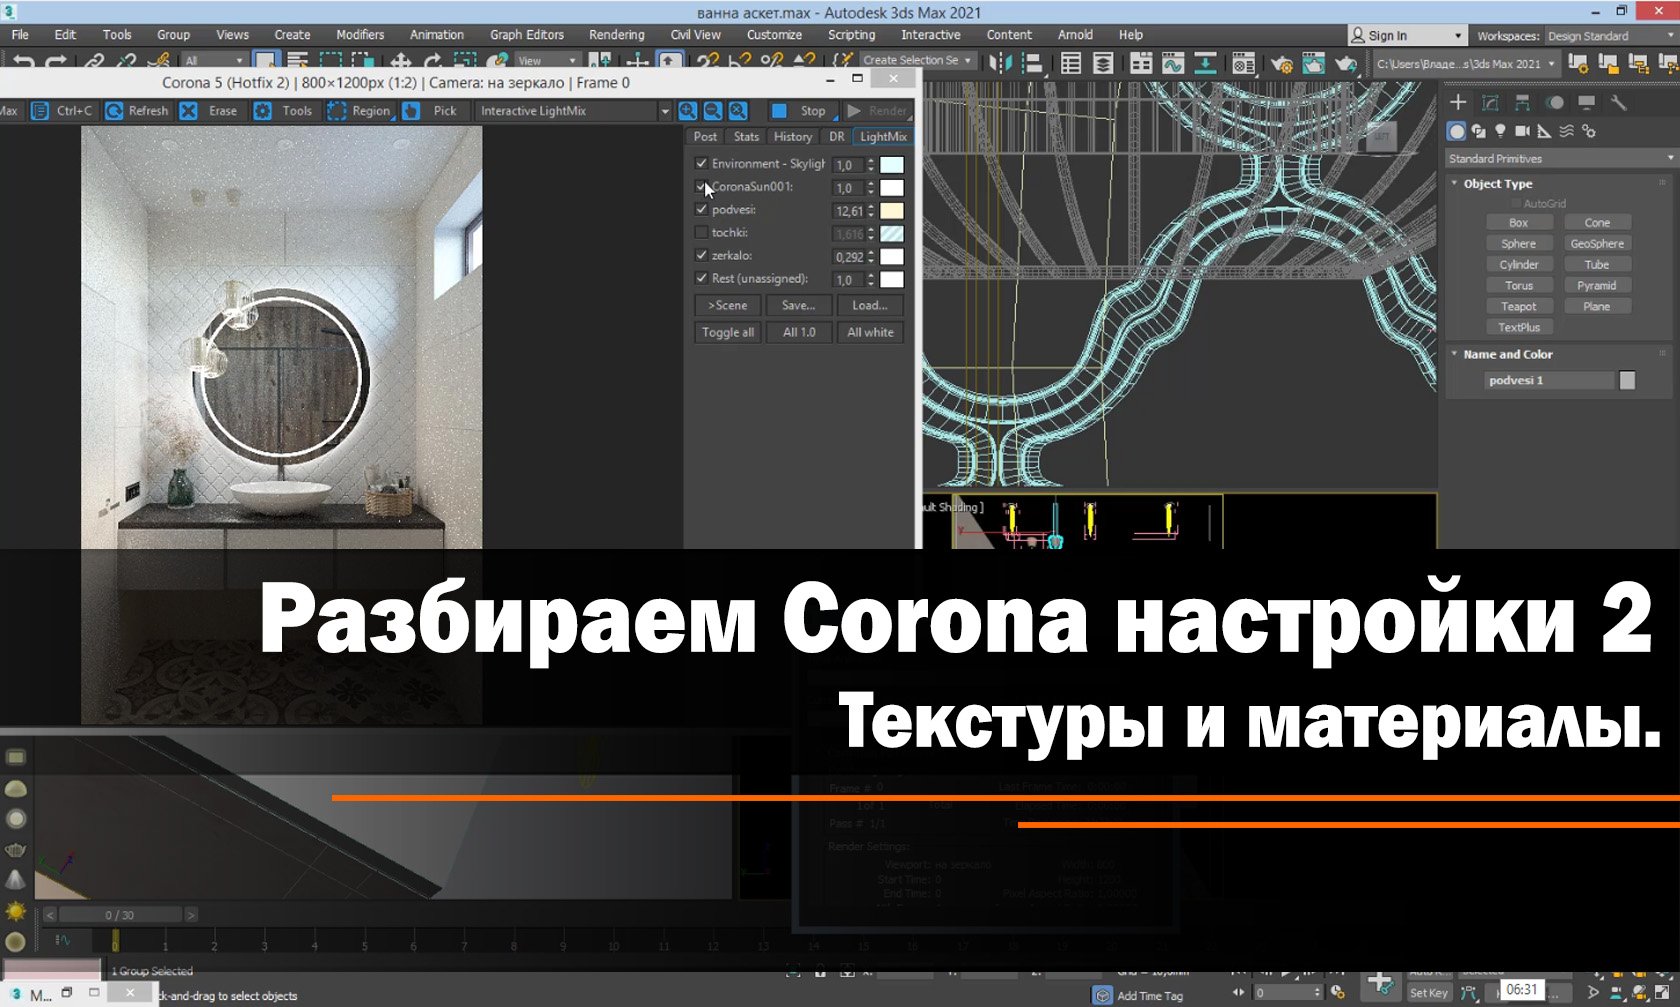Screen dimensions: 1680x1007
Task: Click the Toggle all button
Action: 728,332
